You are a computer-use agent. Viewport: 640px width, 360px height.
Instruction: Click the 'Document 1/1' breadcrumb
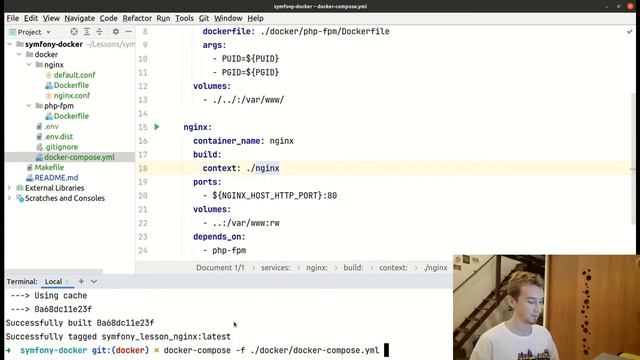220,268
